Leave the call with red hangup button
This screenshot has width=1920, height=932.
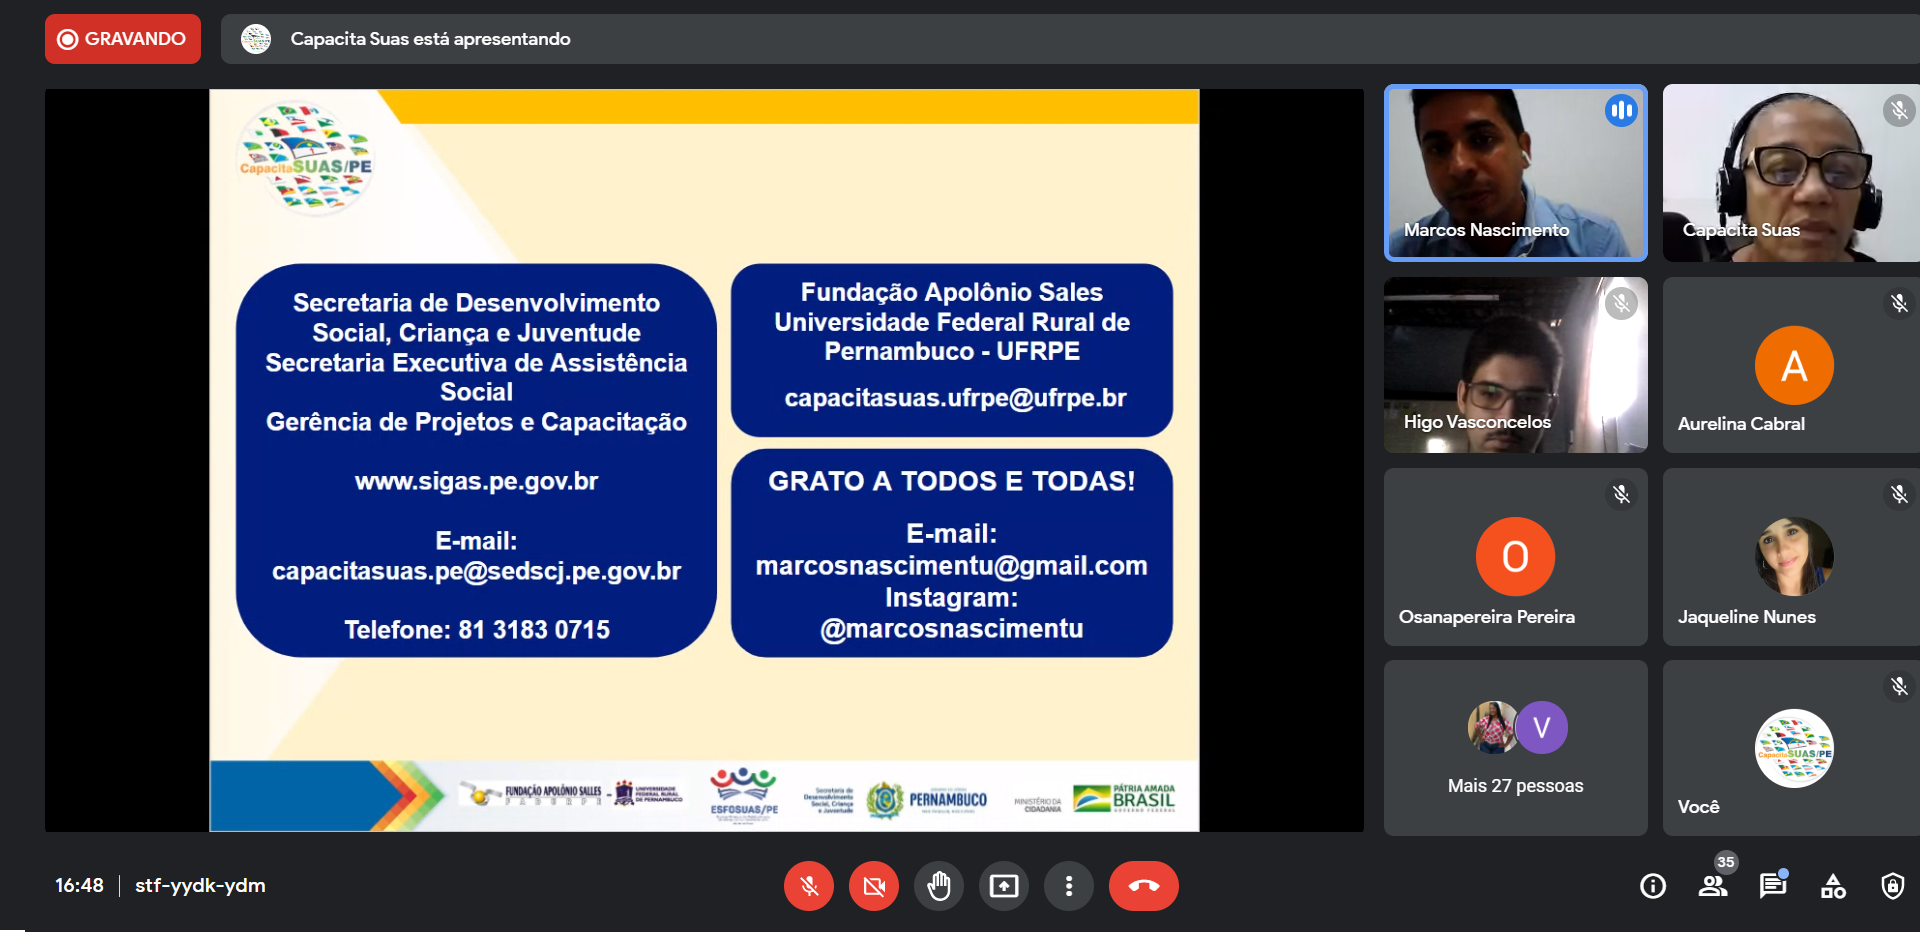click(1143, 886)
